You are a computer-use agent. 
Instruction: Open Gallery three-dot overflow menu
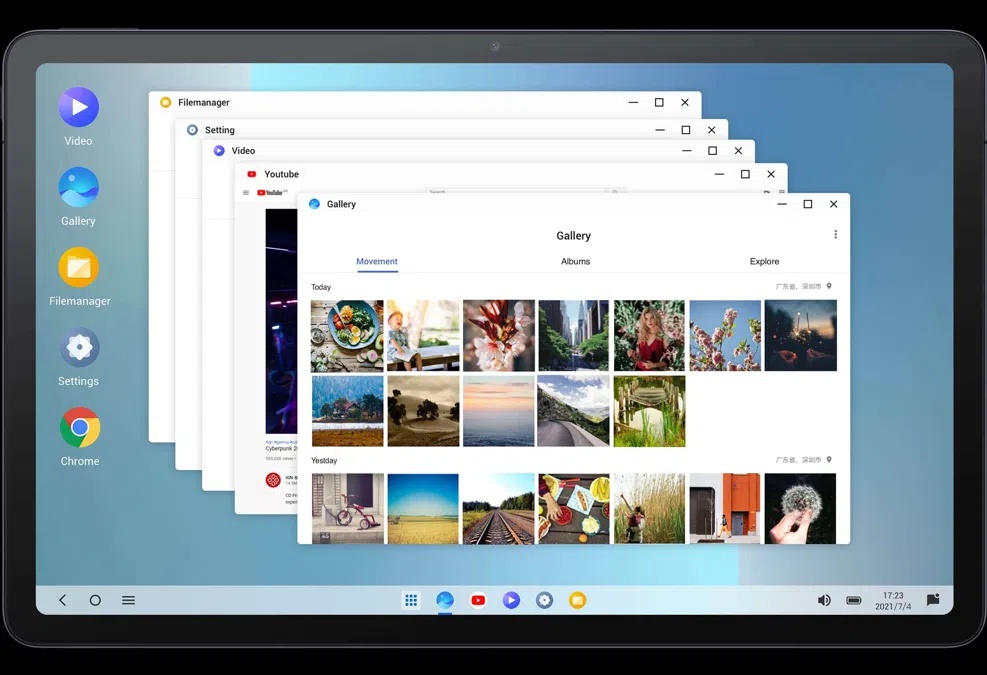[835, 235]
